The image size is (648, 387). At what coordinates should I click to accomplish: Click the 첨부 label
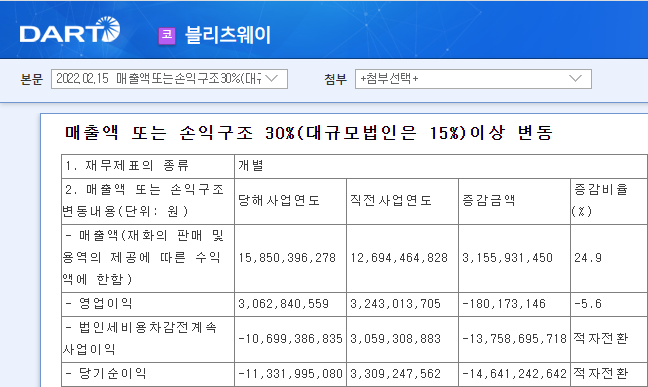[x=335, y=79]
